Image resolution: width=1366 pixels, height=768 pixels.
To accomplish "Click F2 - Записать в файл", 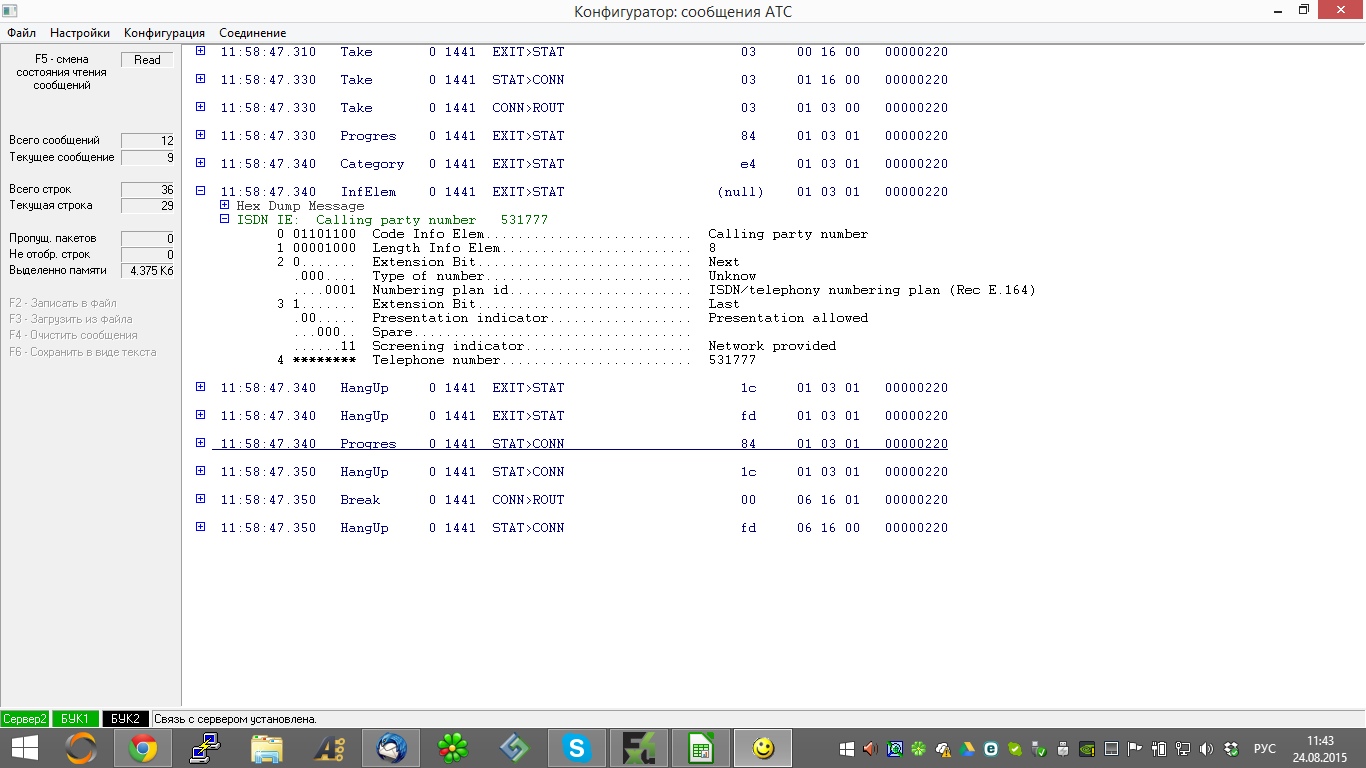I will [63, 303].
